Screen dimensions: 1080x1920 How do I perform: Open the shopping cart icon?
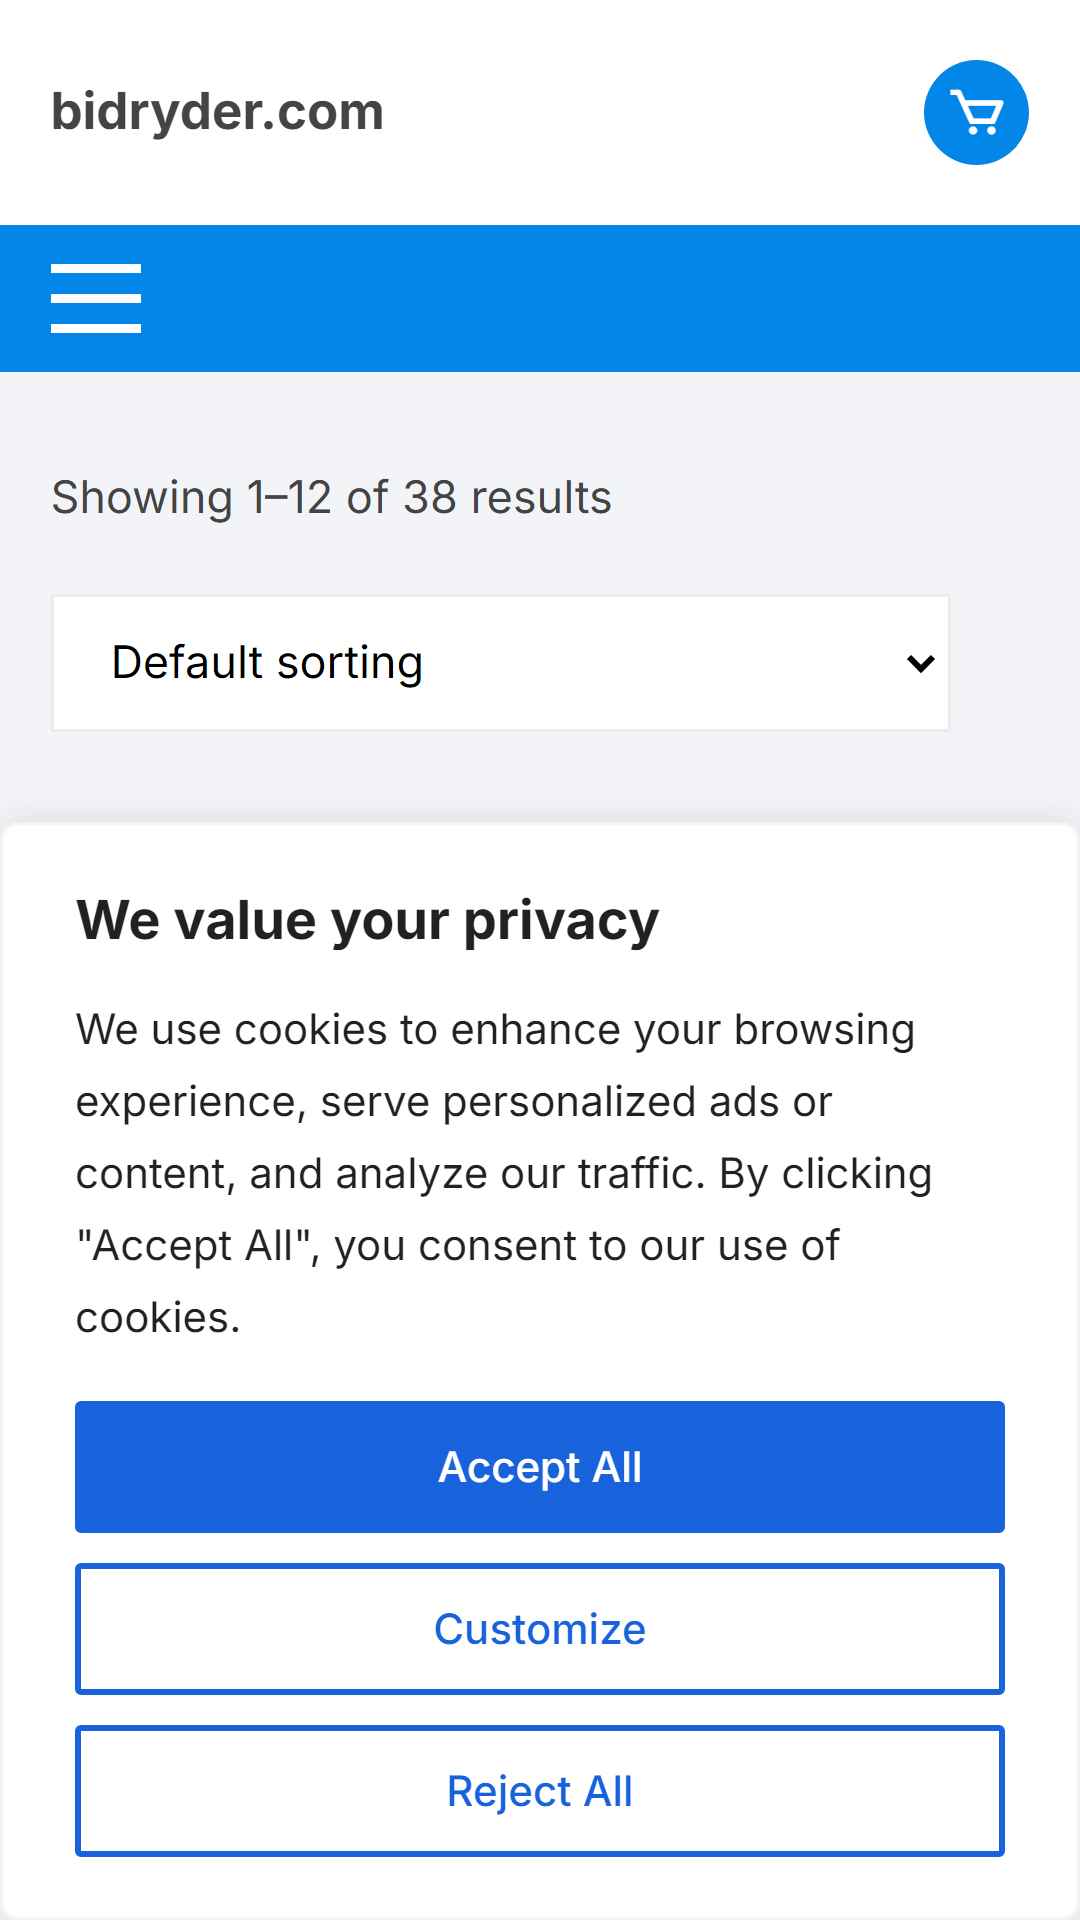click(976, 112)
